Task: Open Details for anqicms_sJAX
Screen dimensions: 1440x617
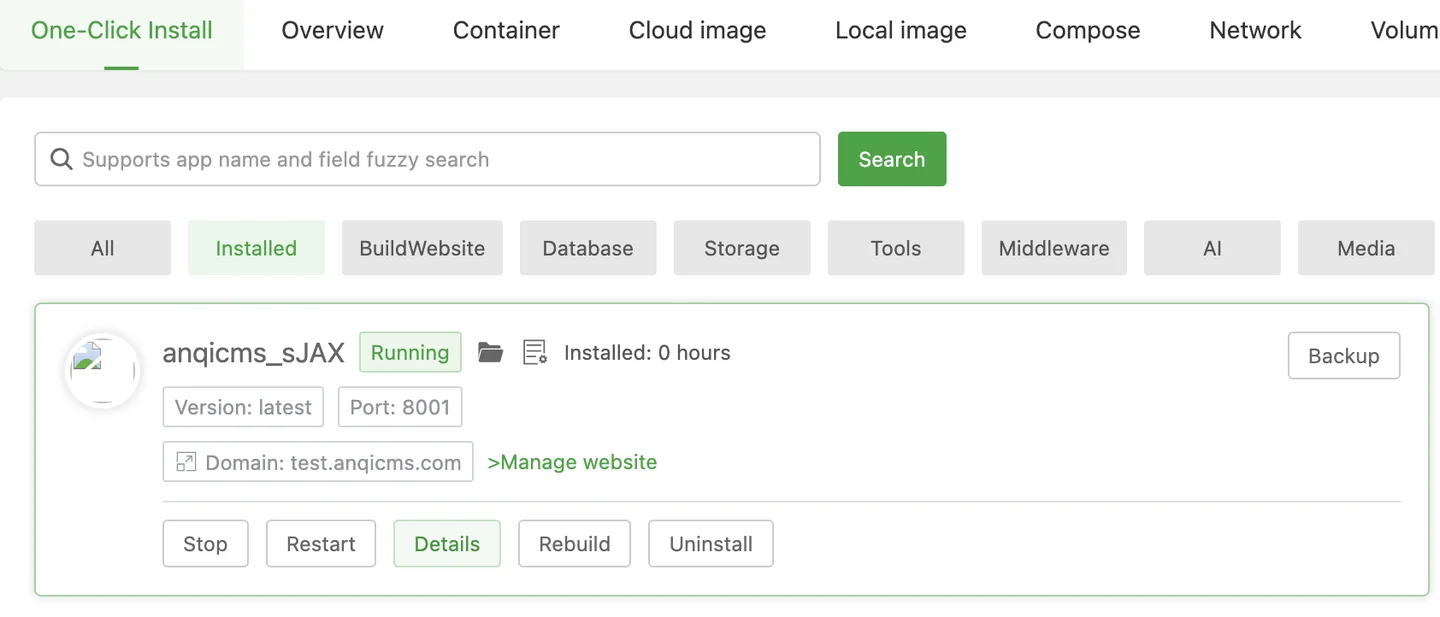Action: 447,544
